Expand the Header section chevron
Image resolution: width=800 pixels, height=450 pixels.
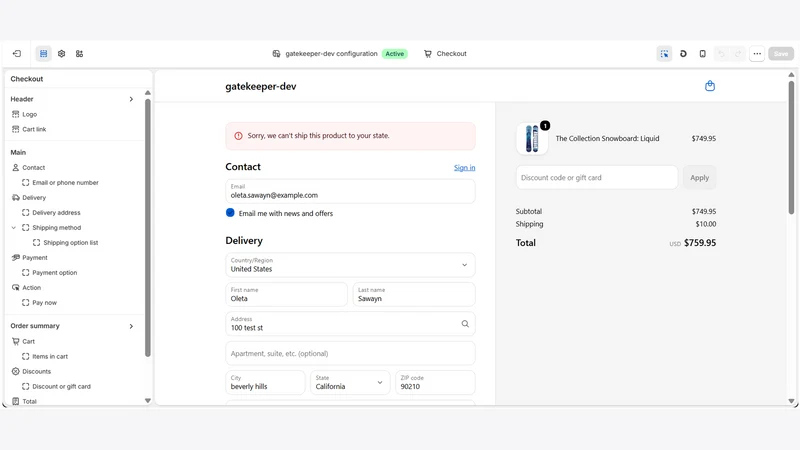coord(131,99)
